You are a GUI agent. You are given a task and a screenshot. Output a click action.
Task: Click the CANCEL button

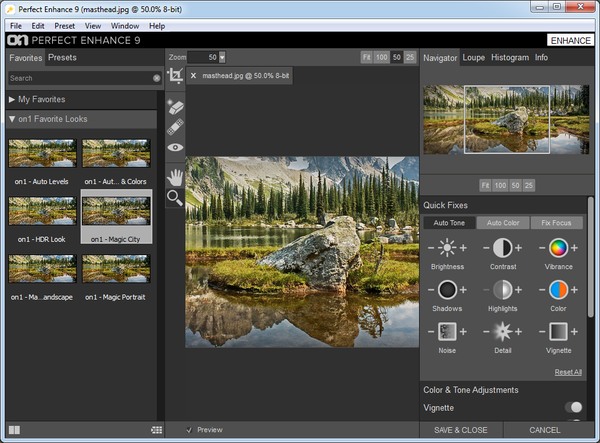click(545, 430)
